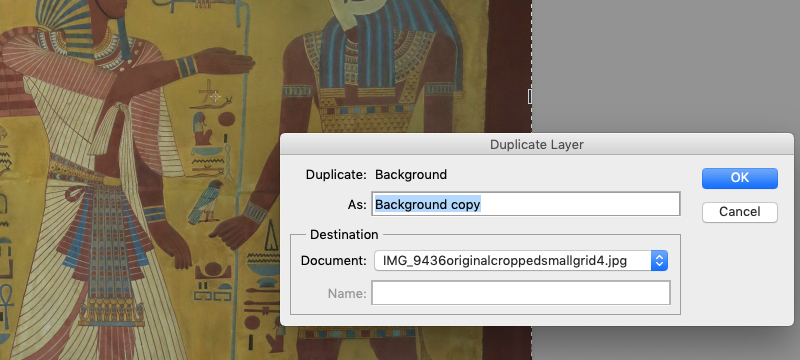Click the disabled destination Name field
The width and height of the screenshot is (800, 360).
(520, 293)
